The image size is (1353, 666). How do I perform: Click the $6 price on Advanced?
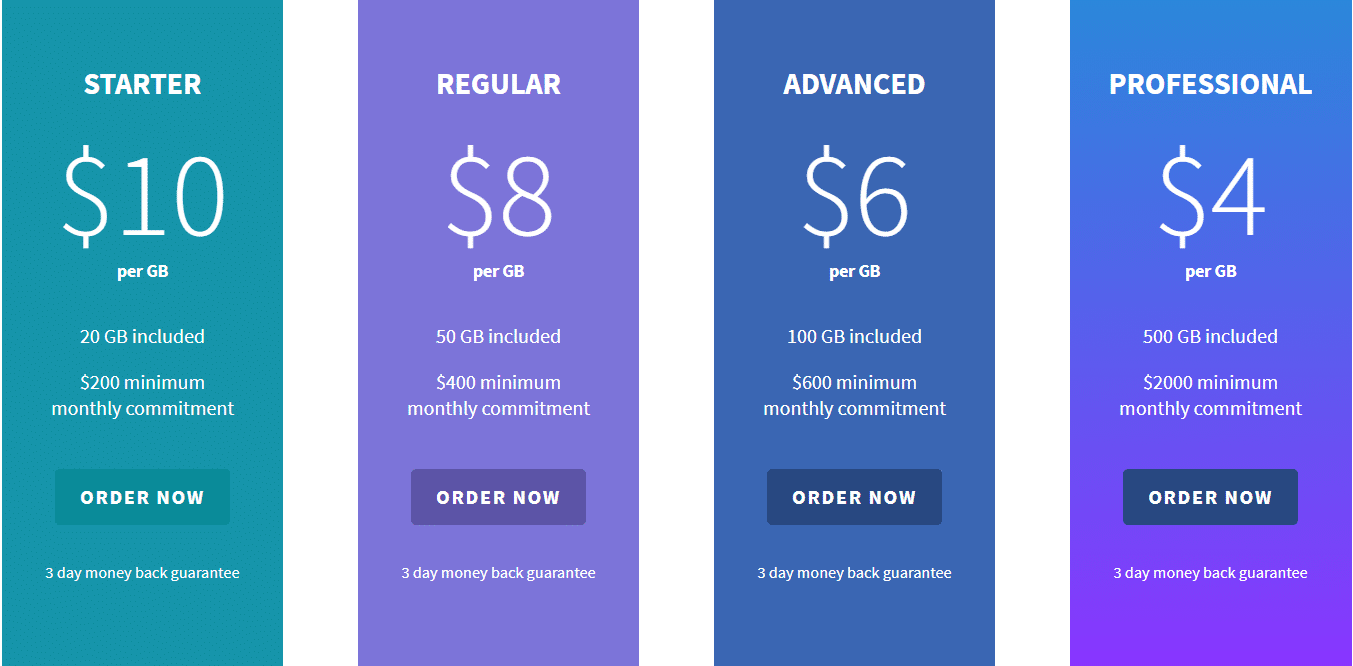tap(854, 196)
